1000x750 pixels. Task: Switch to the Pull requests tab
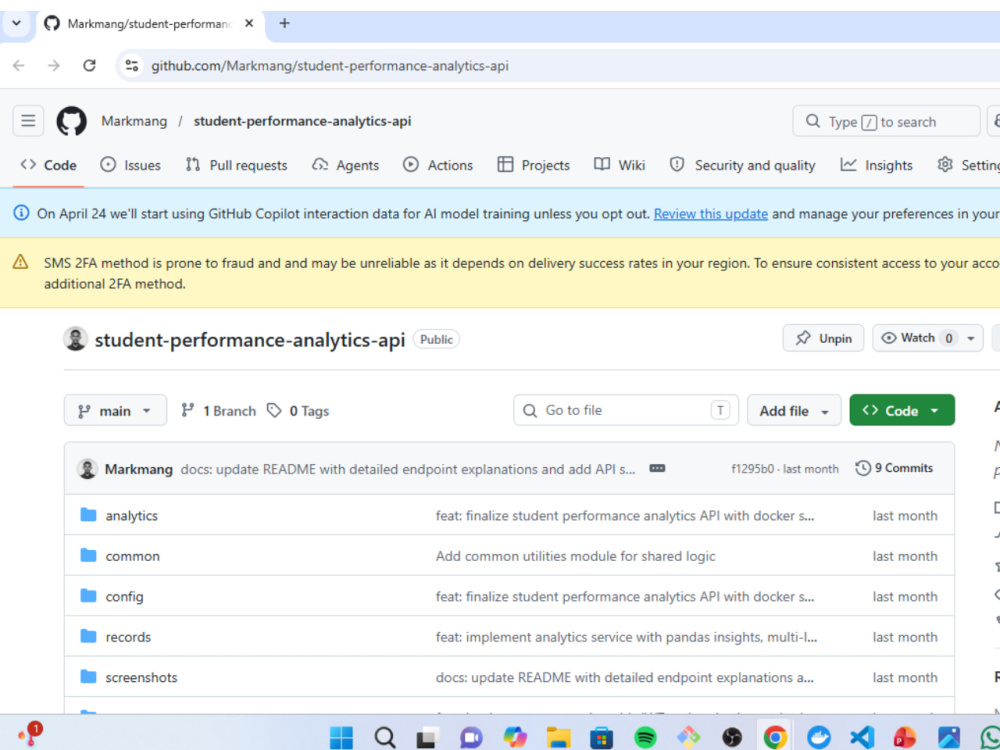pyautogui.click(x=236, y=165)
